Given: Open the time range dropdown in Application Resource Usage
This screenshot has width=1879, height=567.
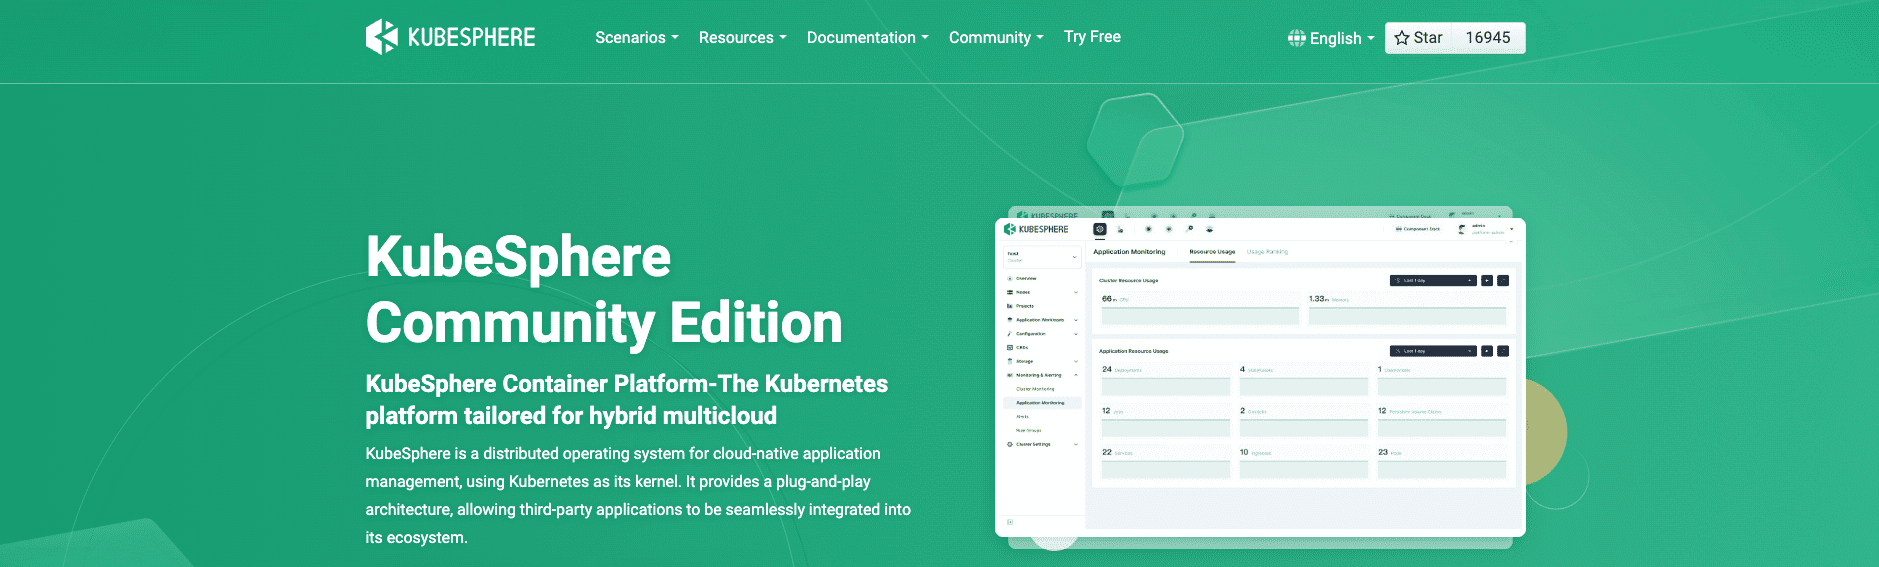Looking at the screenshot, I should coord(1433,351).
